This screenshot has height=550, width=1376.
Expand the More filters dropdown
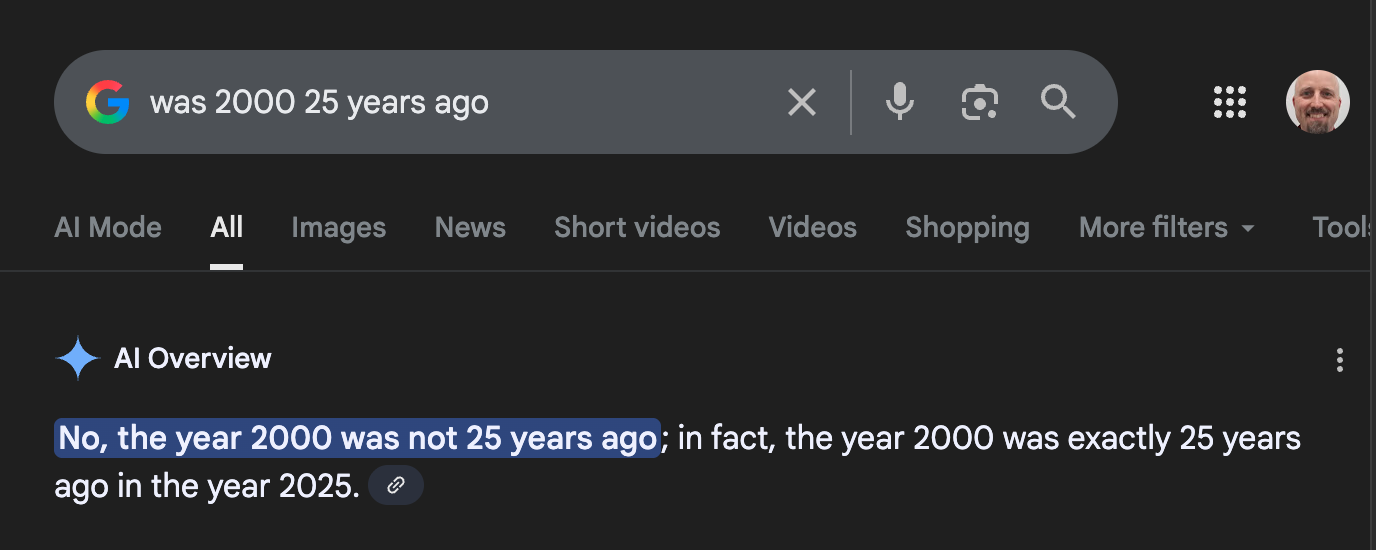tap(1167, 228)
